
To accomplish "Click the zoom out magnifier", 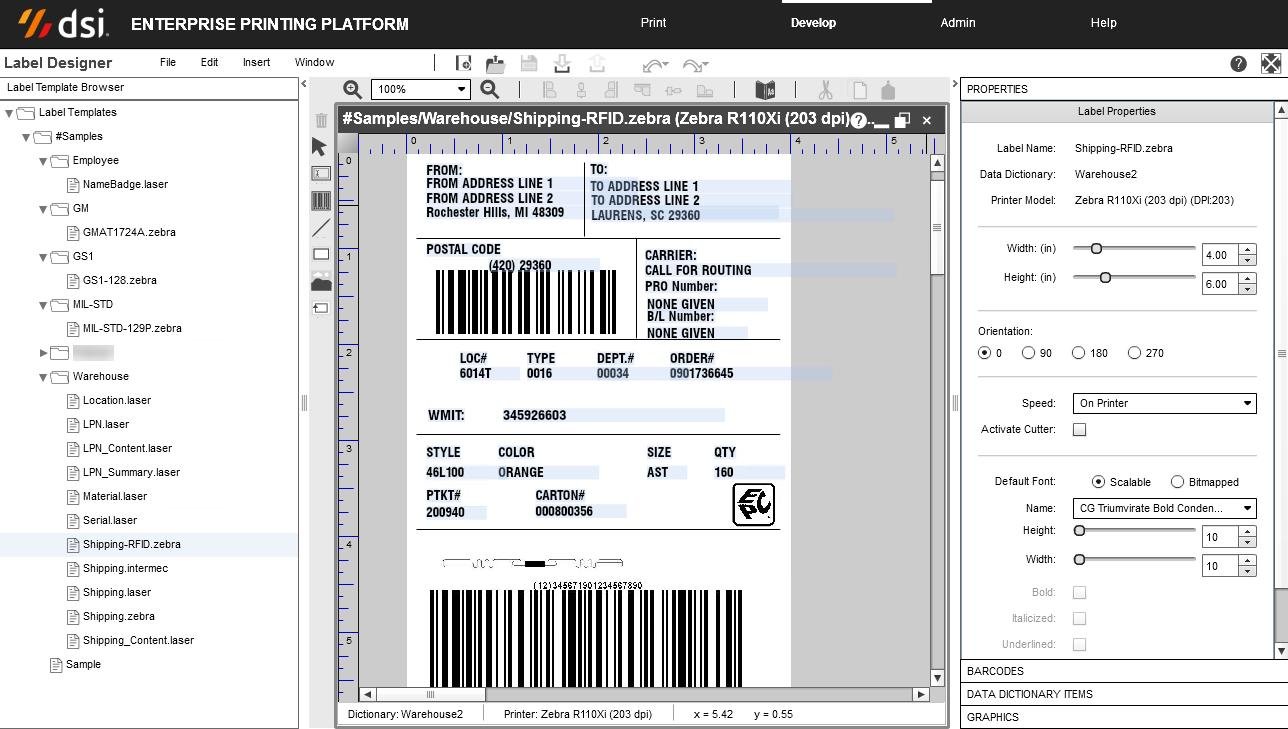I will click(x=490, y=89).
